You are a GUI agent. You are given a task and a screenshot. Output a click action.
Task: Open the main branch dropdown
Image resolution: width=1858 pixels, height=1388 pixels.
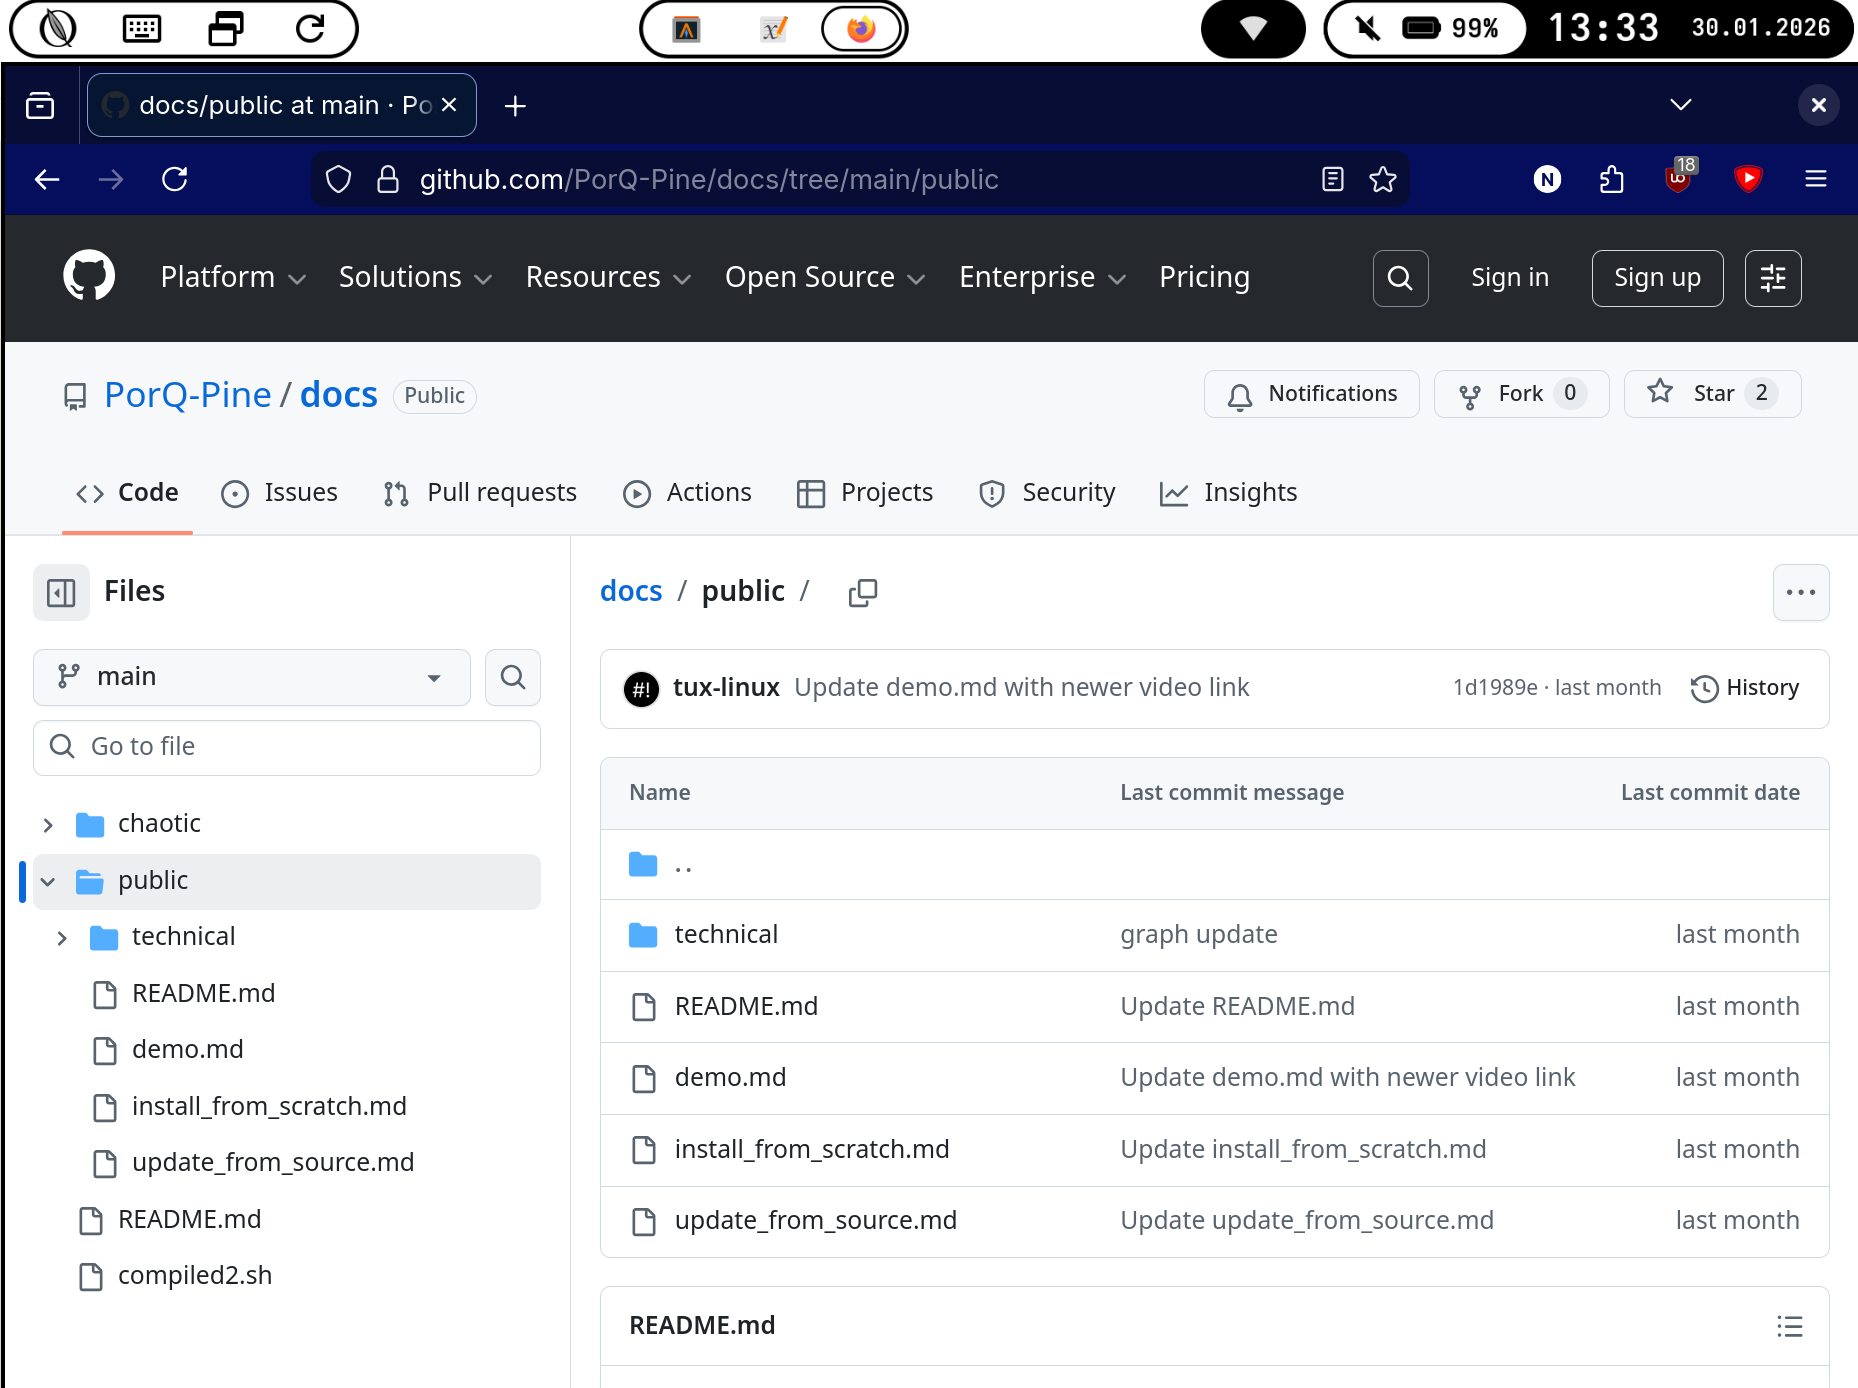(251, 677)
